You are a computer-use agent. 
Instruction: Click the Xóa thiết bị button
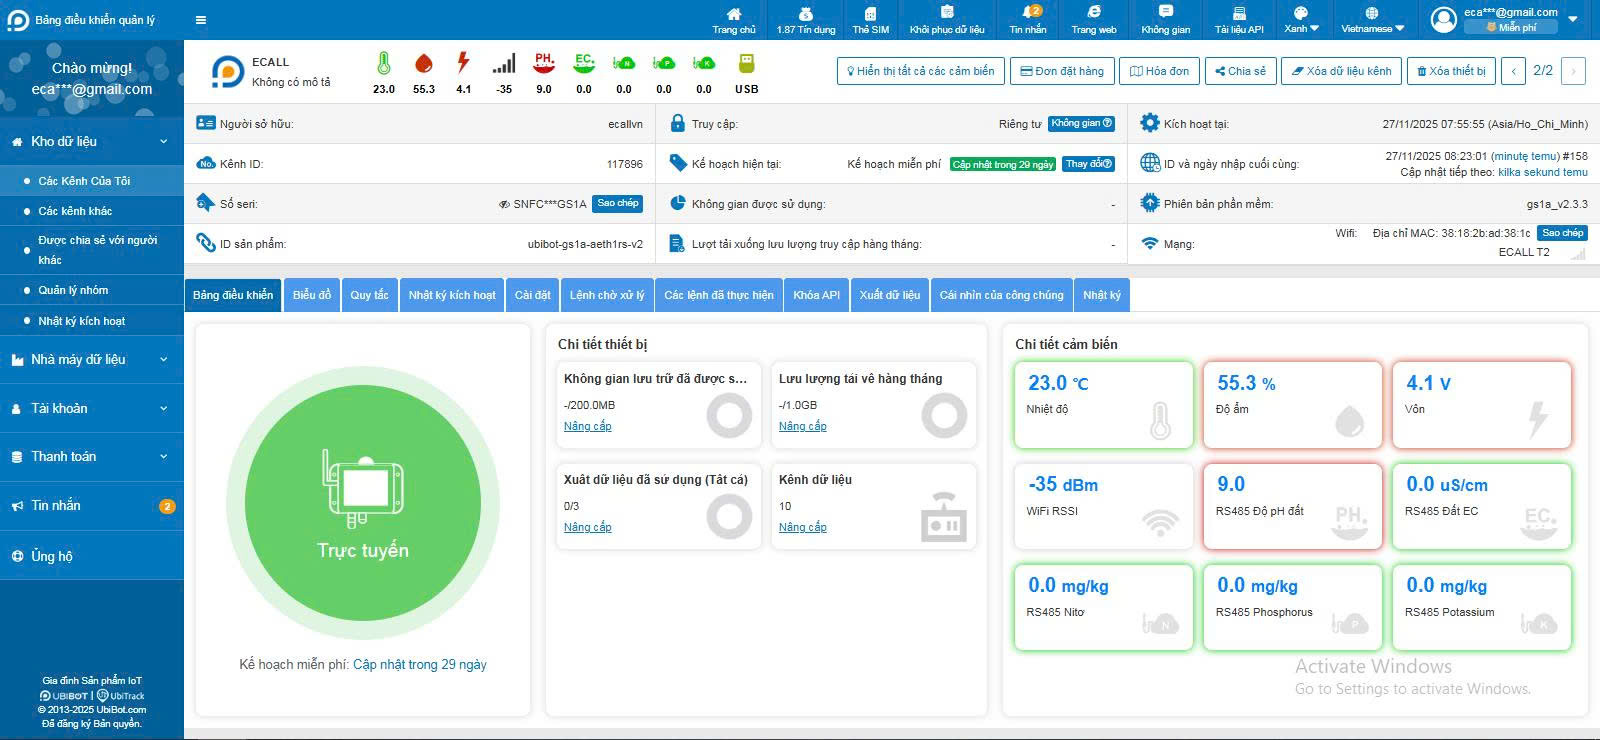pos(1451,71)
